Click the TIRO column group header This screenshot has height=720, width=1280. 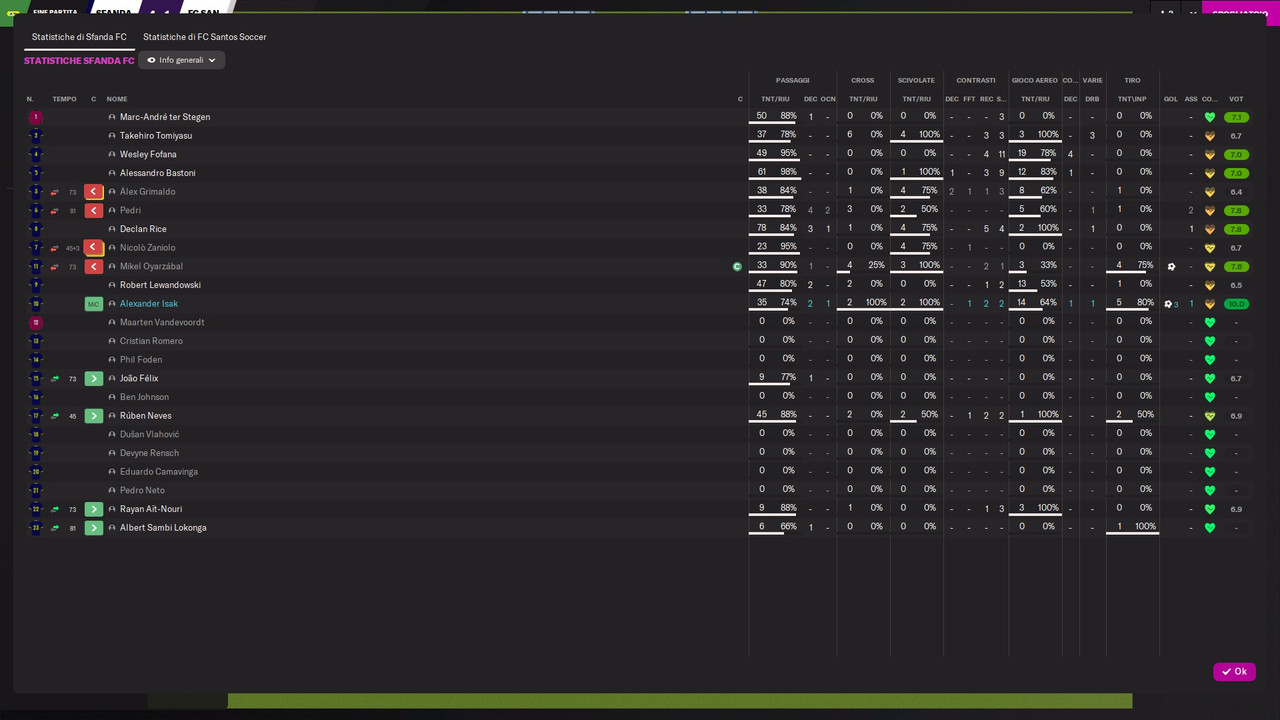[x=1132, y=80]
